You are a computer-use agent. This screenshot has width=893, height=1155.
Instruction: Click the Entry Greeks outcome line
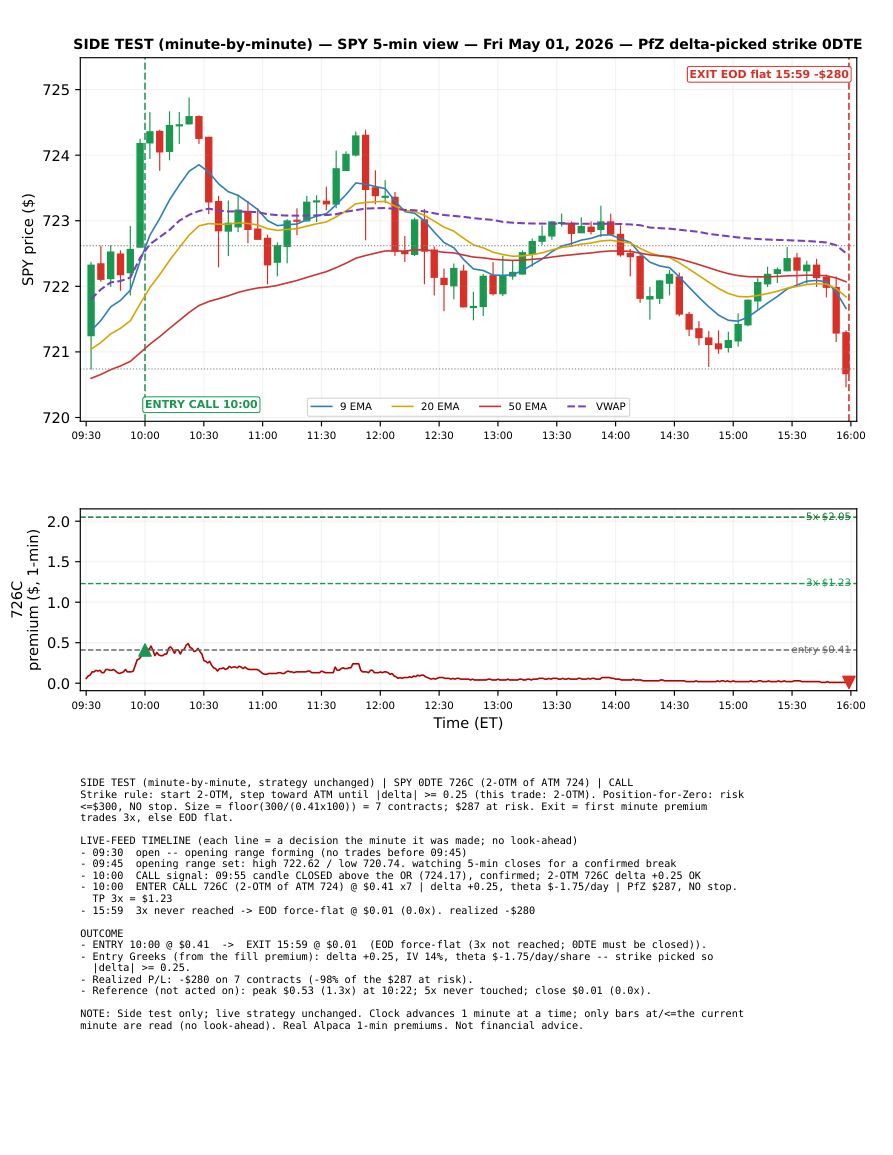[x=396, y=962]
